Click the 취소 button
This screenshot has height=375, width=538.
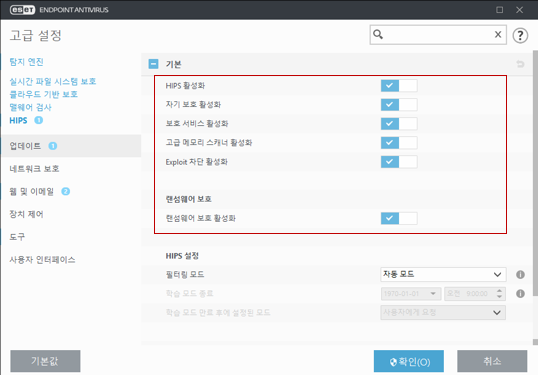492,361
